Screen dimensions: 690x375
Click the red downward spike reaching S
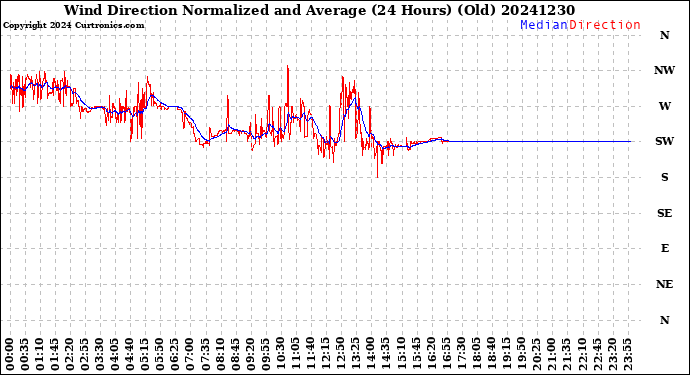coord(378,175)
